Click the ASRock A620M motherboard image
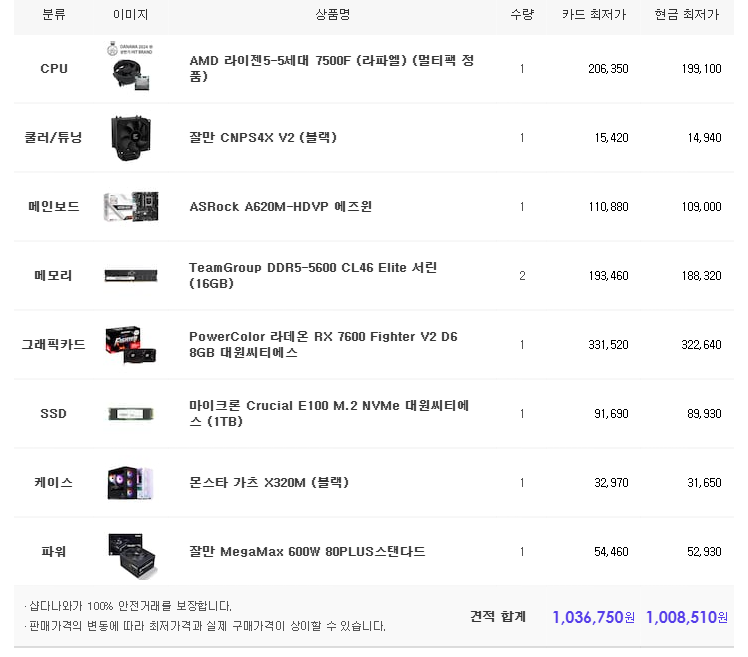 [130, 207]
